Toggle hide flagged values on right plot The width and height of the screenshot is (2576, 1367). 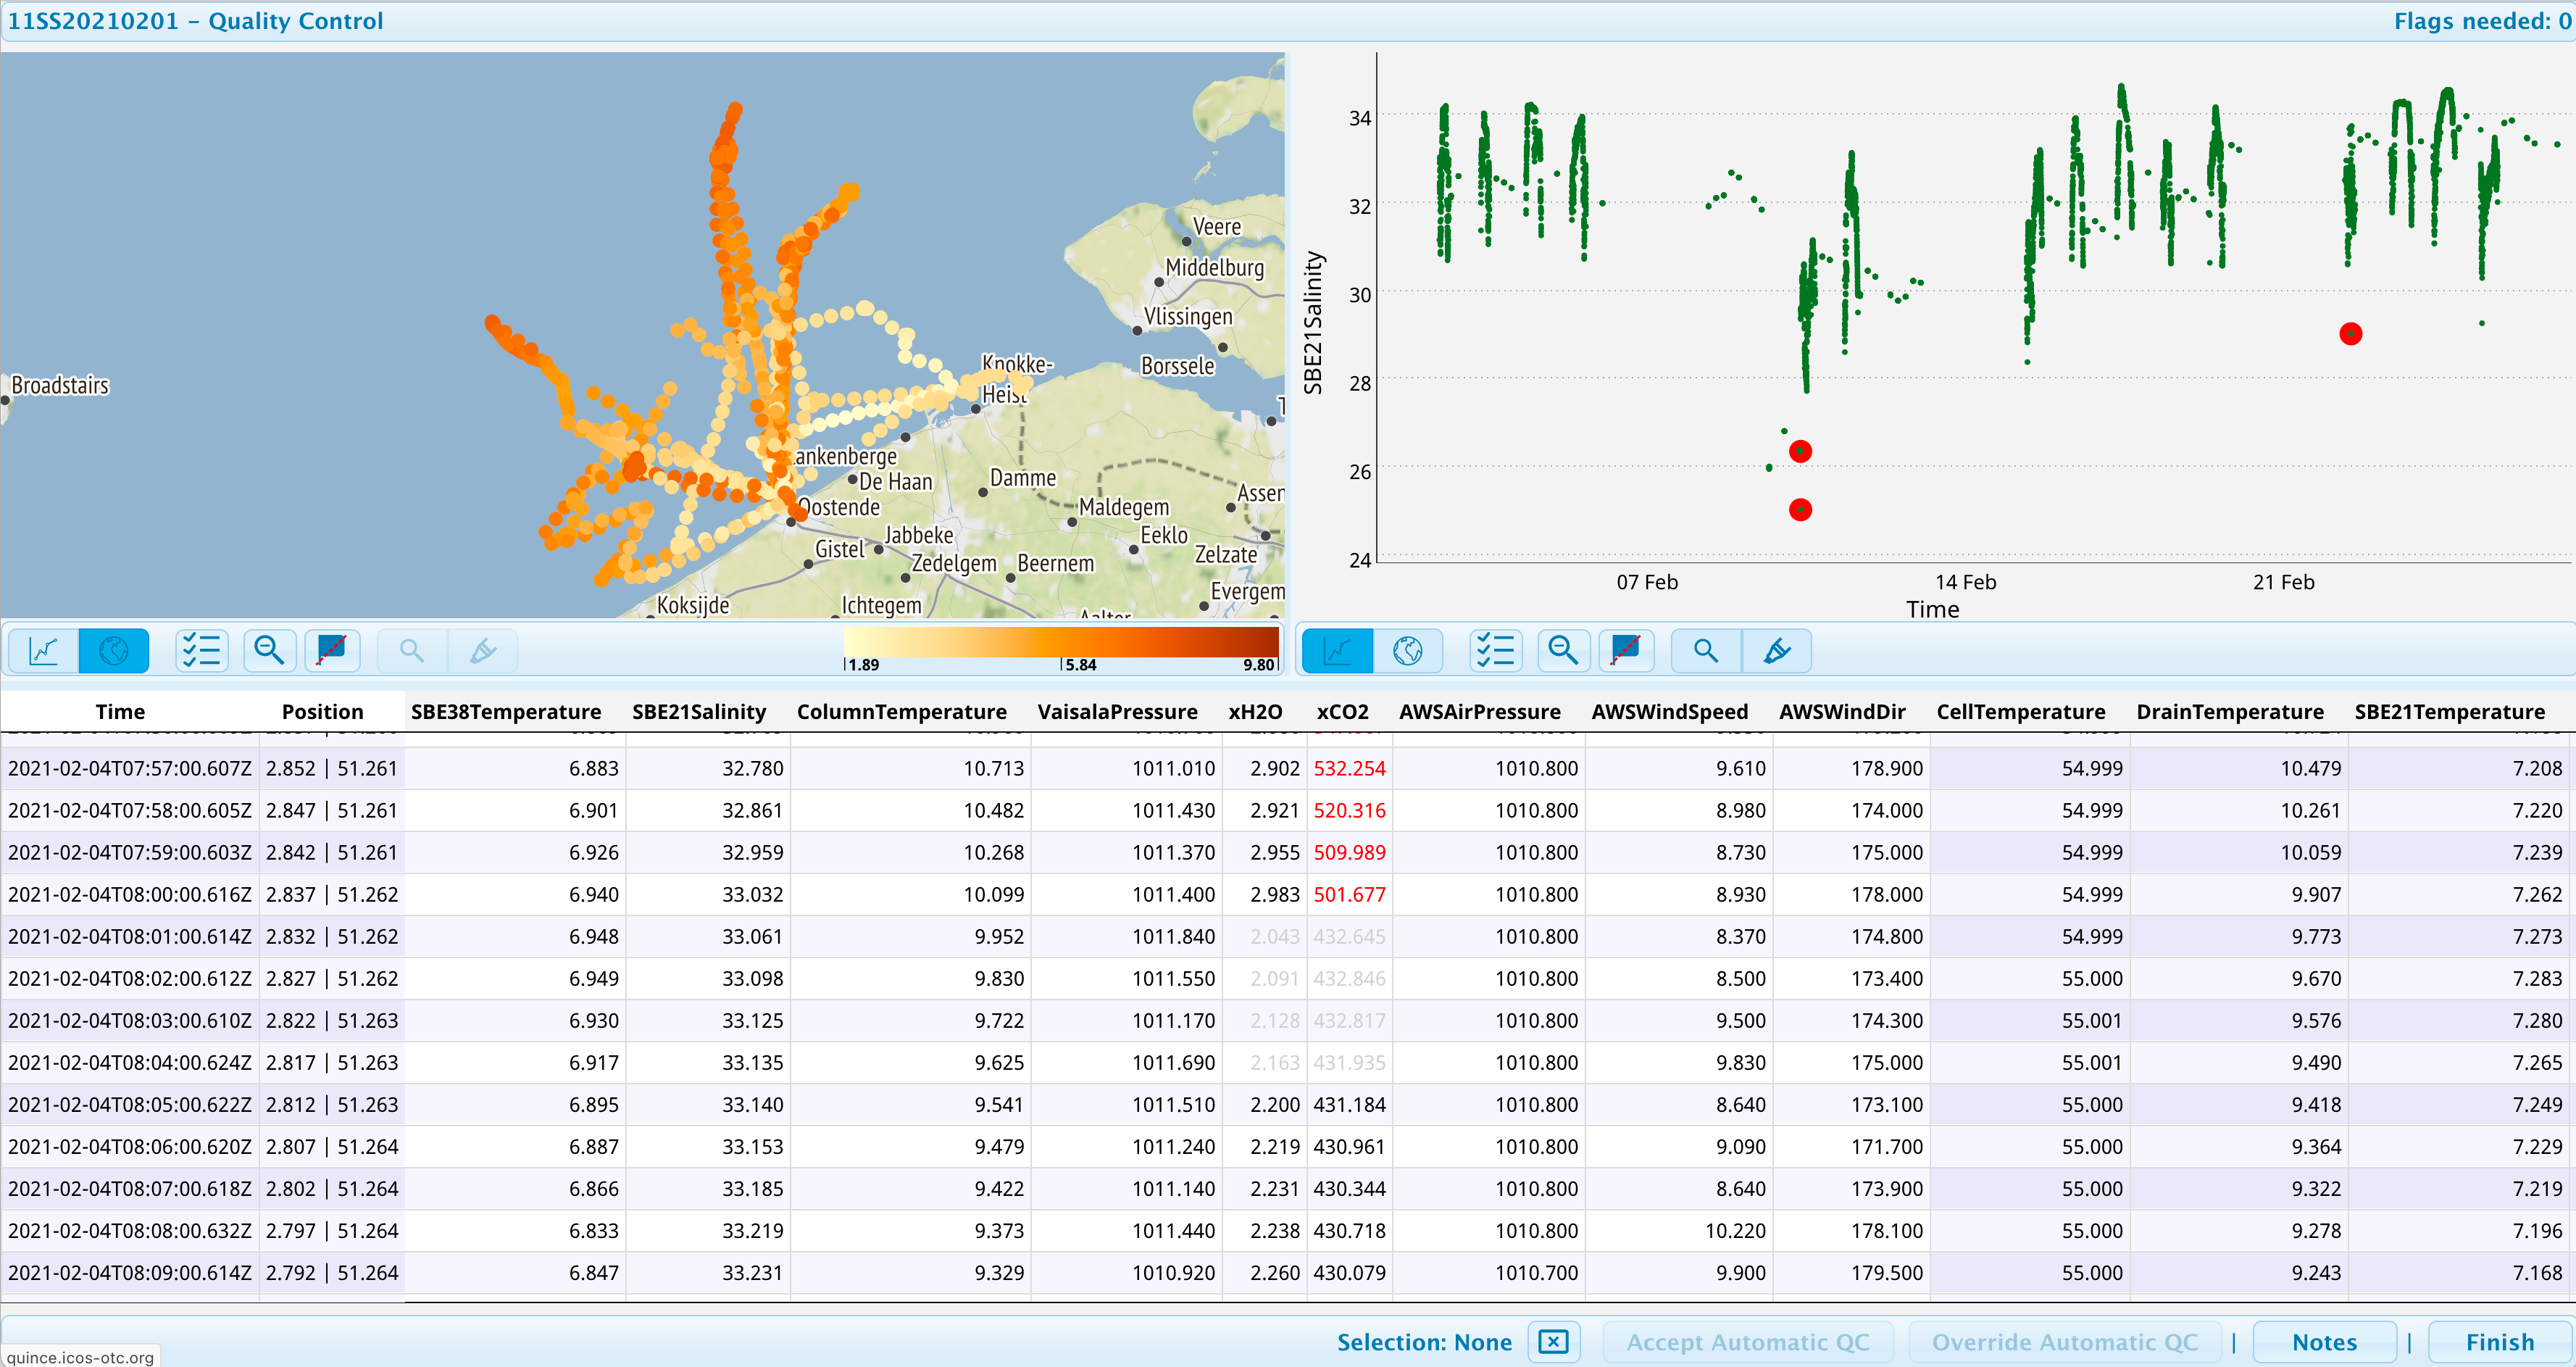click(1626, 651)
